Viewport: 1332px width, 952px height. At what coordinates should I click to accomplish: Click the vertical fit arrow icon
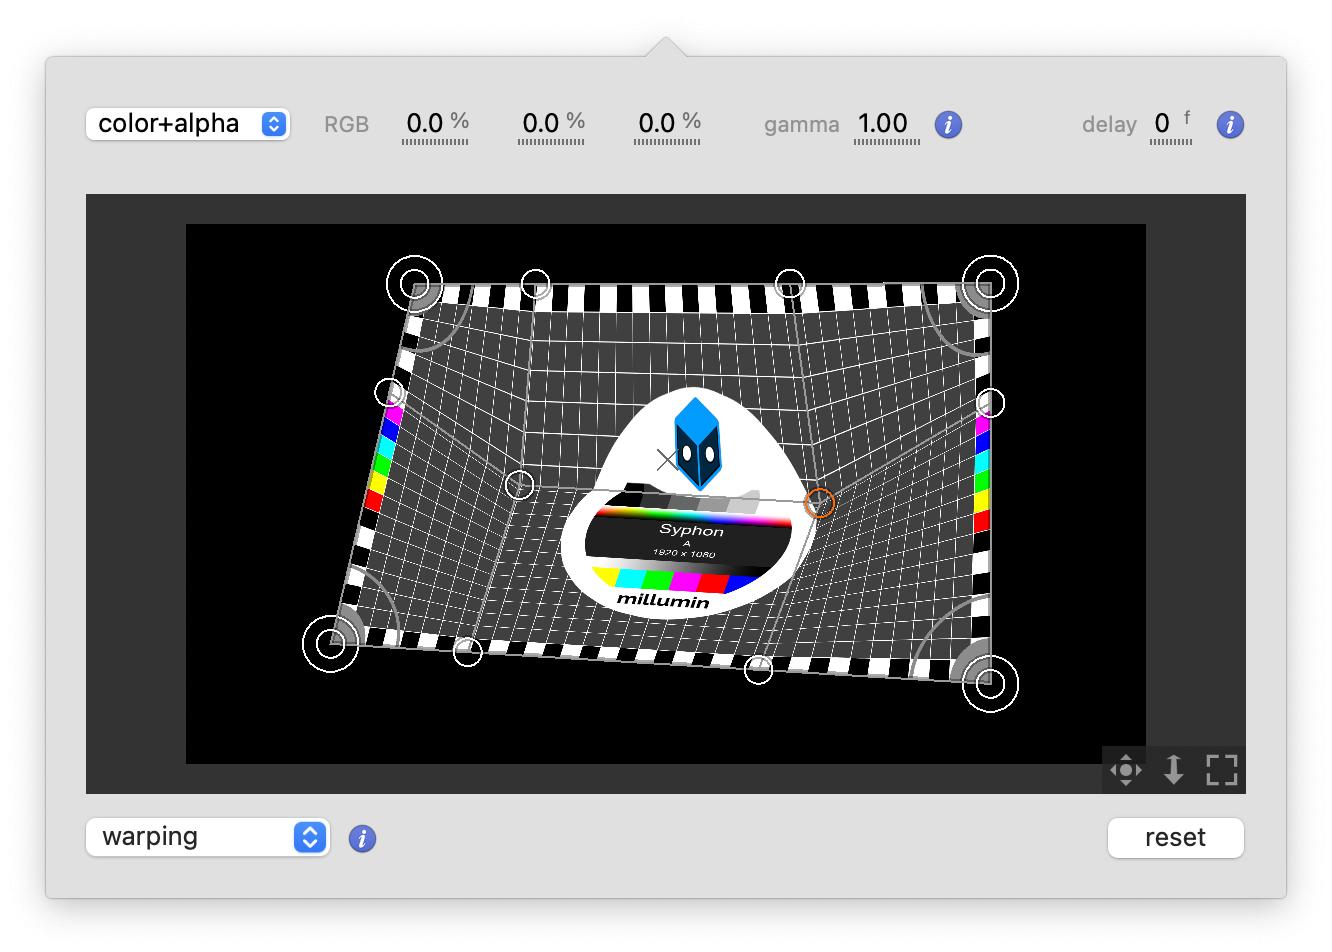pos(1174,770)
